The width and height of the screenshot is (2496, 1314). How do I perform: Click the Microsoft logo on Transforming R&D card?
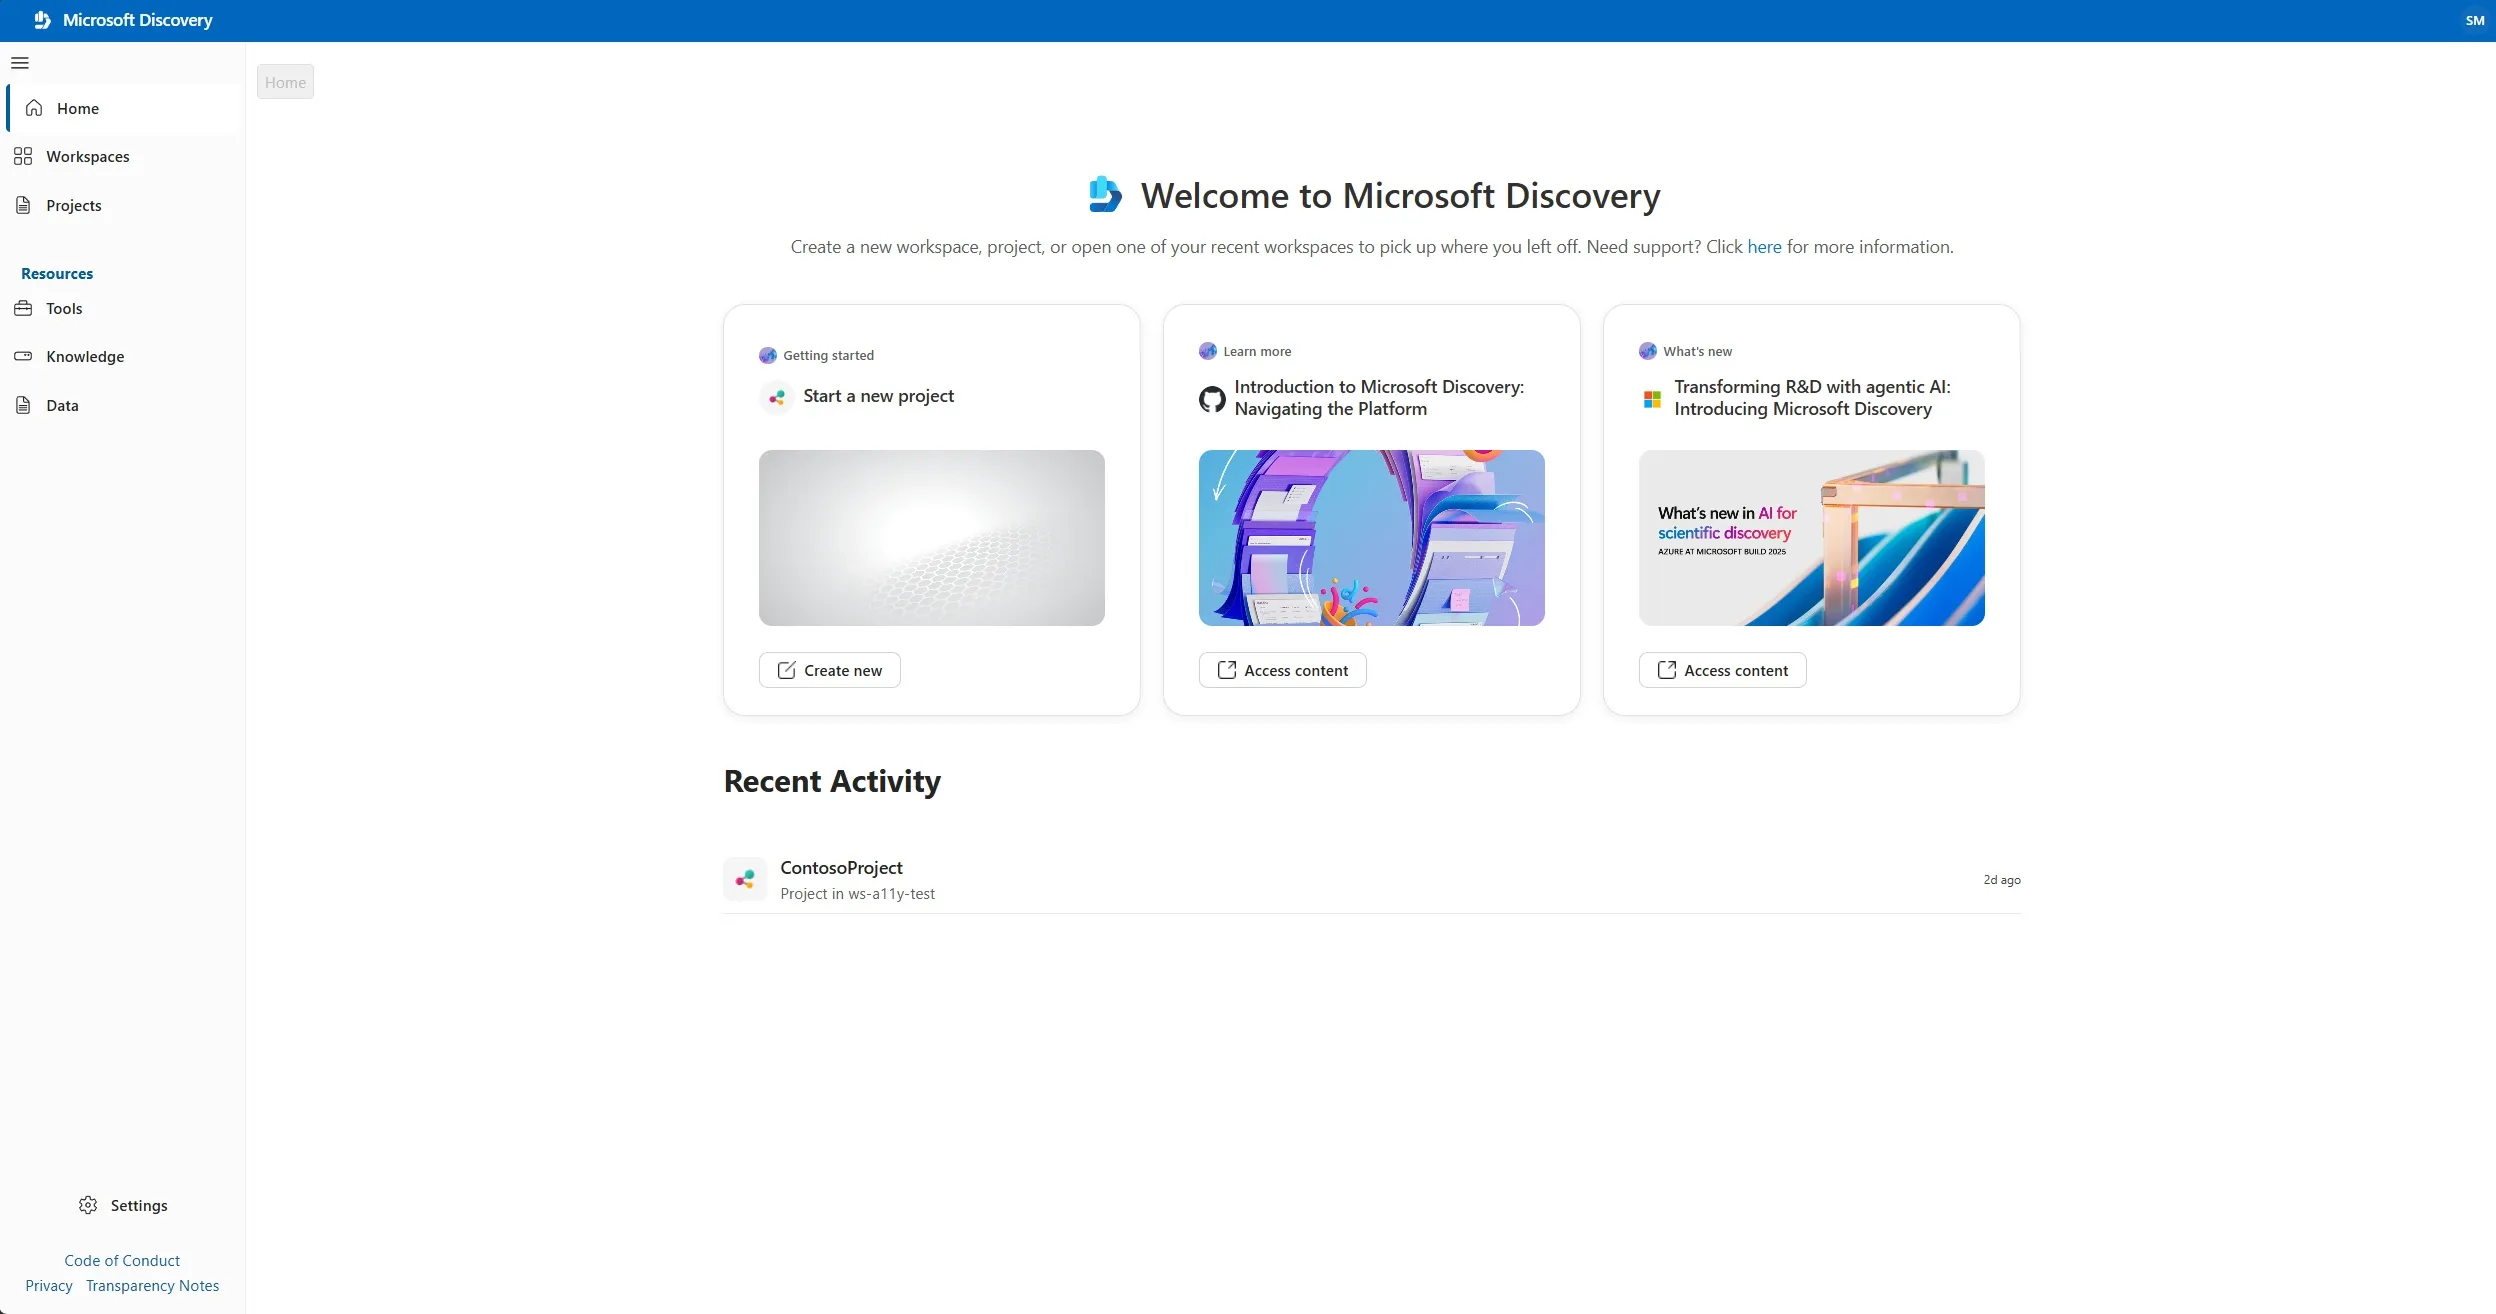[x=1652, y=399]
